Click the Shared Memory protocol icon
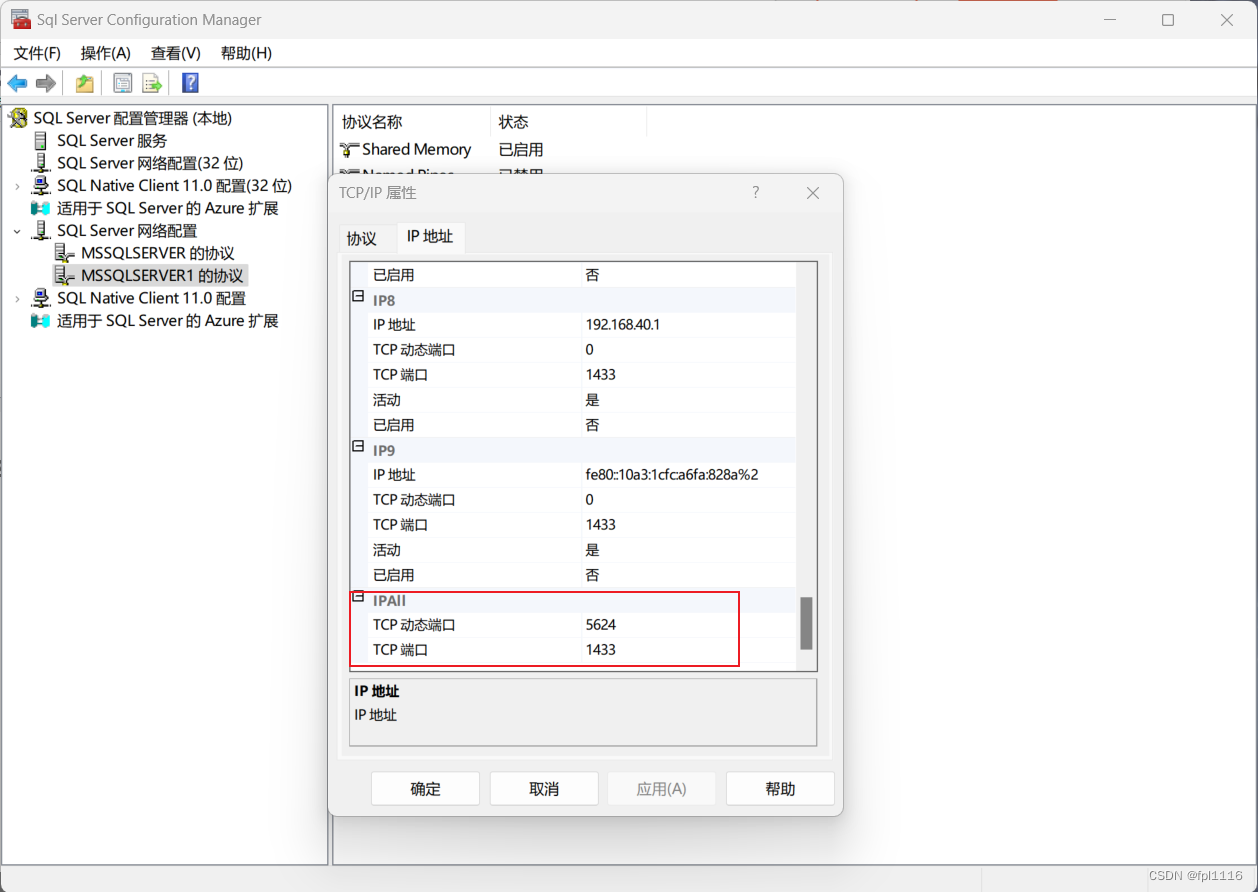Image resolution: width=1258 pixels, height=892 pixels. [350, 150]
